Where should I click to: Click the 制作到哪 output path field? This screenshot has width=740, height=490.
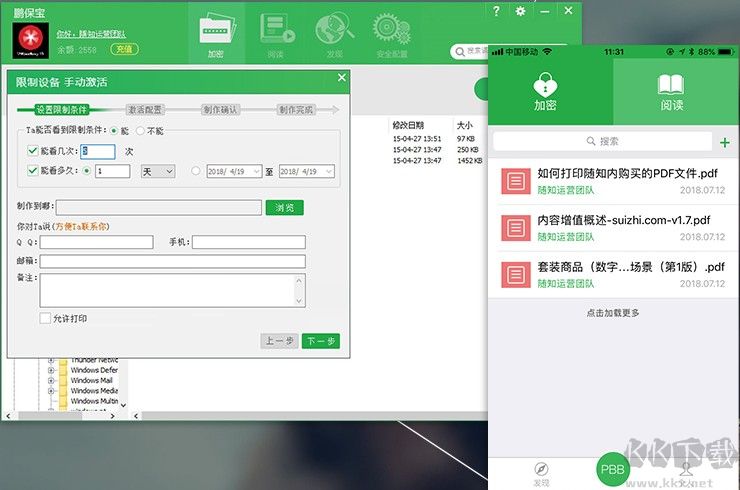coord(159,207)
